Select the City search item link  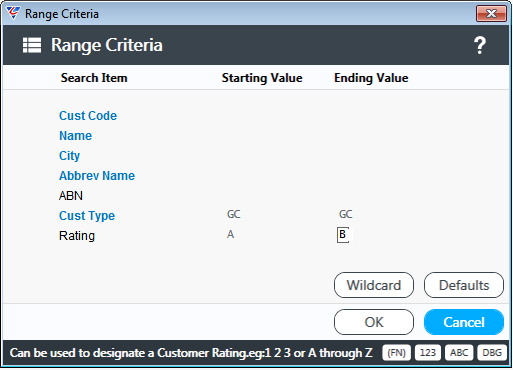coord(69,156)
